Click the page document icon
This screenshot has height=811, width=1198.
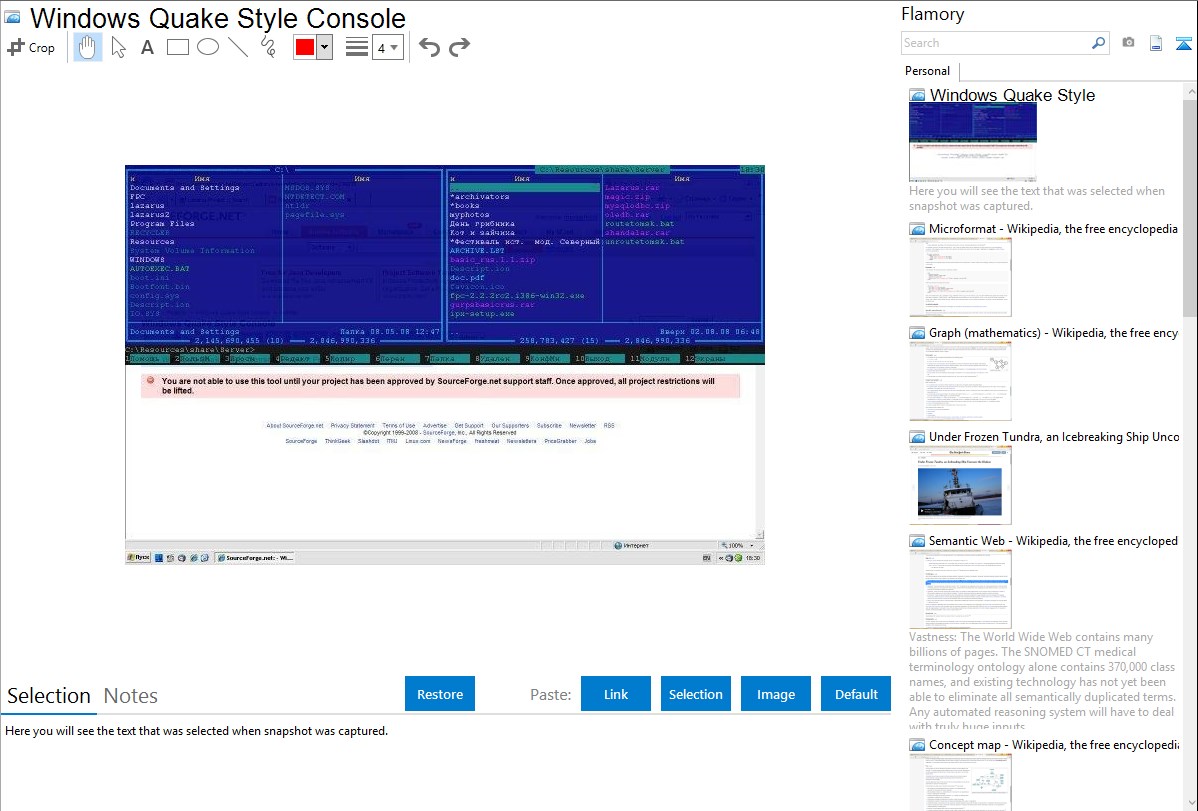pyautogui.click(x=1156, y=43)
